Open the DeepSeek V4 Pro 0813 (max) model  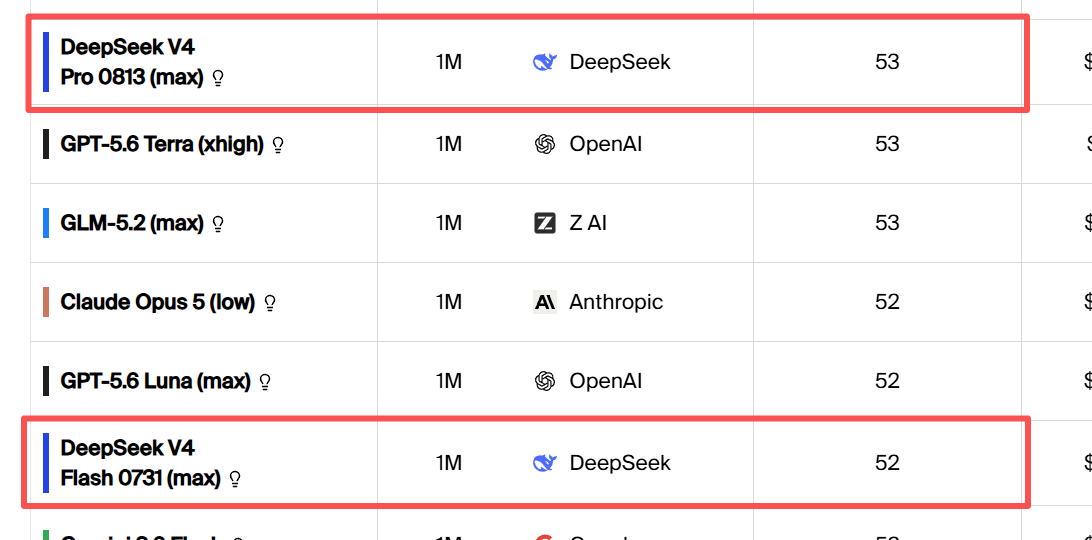pyautogui.click(x=132, y=62)
